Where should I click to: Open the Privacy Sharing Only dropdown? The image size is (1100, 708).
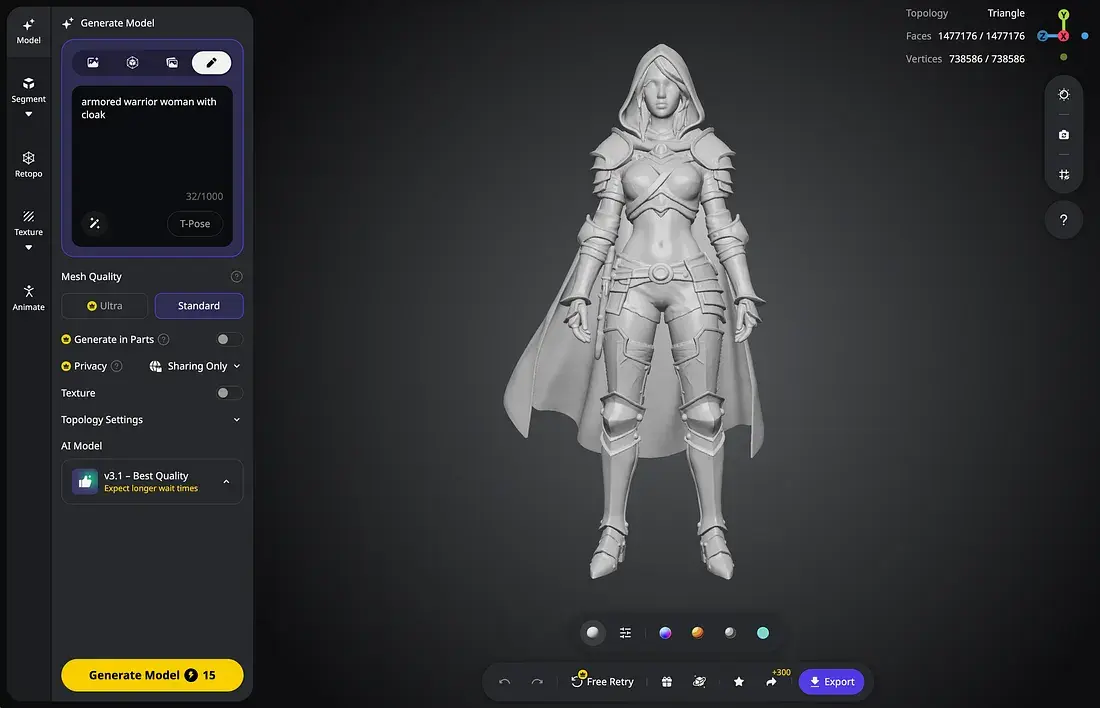pos(195,366)
